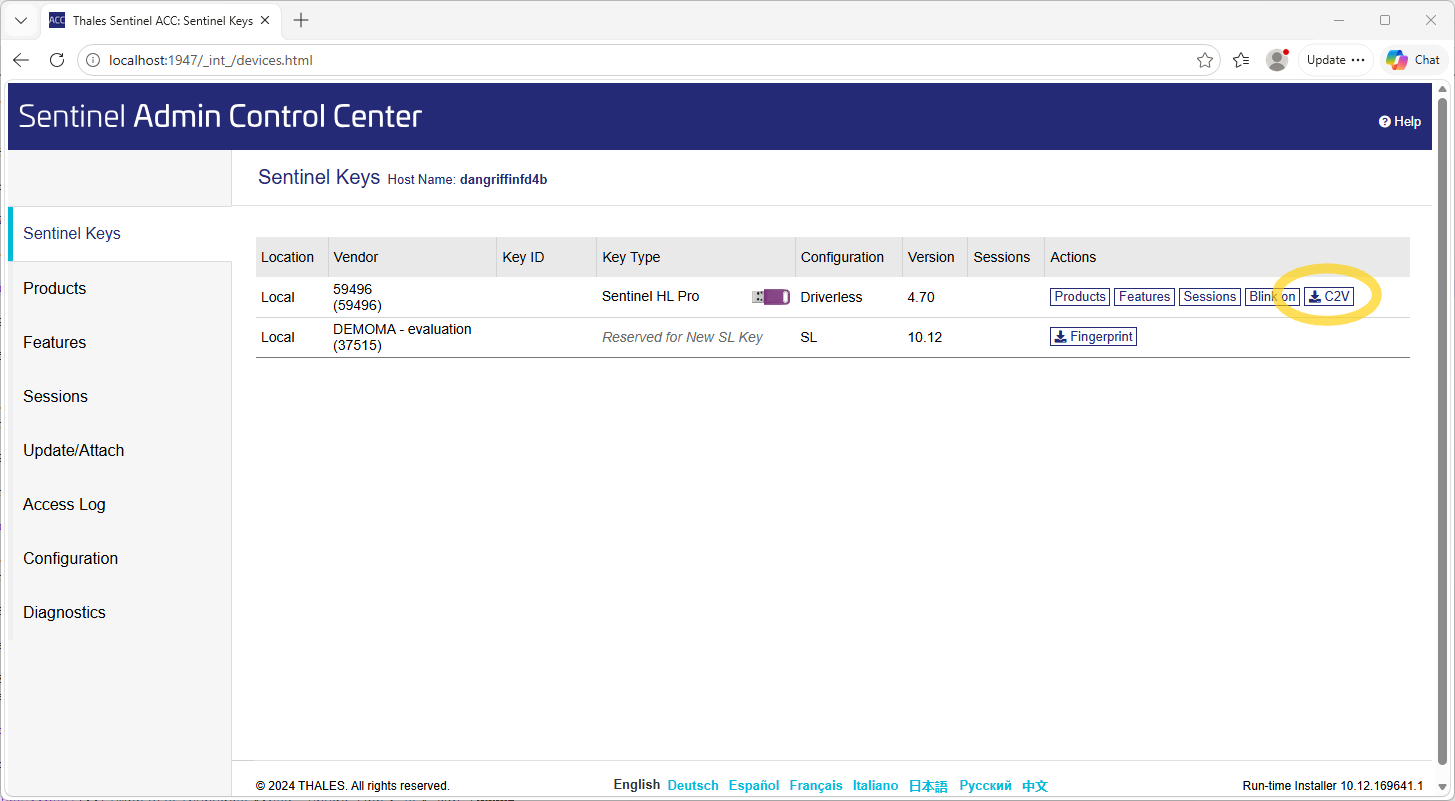
Task: Open the Products sidebar page
Action: 120,288
